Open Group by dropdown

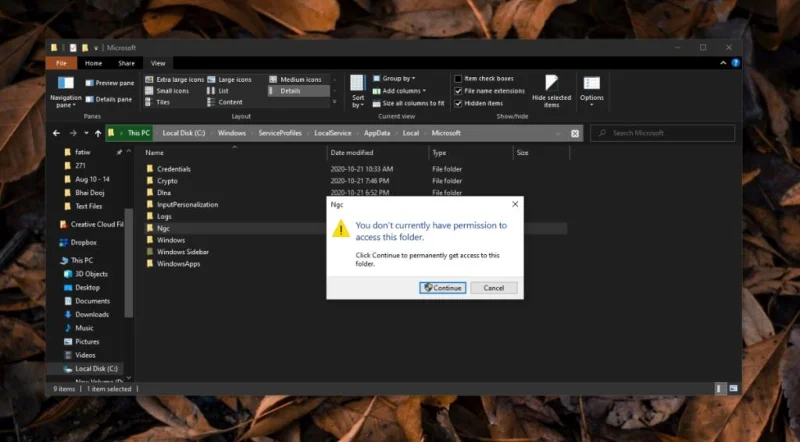pyautogui.click(x=394, y=79)
